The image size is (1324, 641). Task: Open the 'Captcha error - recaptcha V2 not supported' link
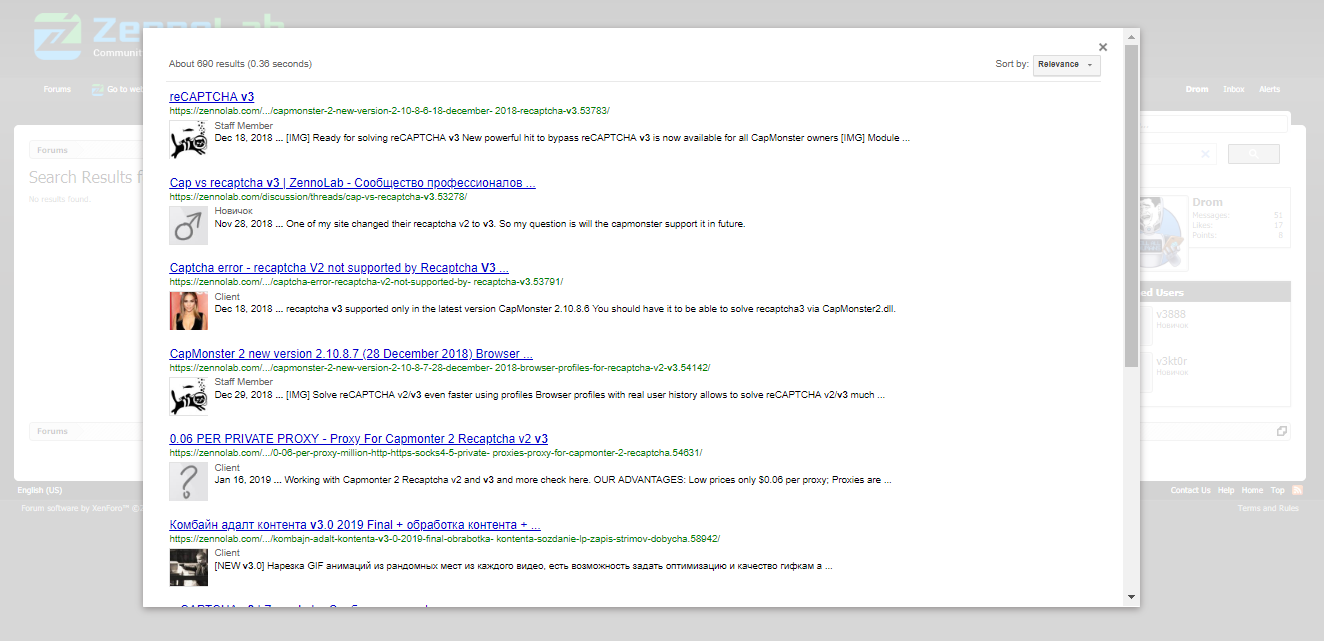click(x=340, y=268)
